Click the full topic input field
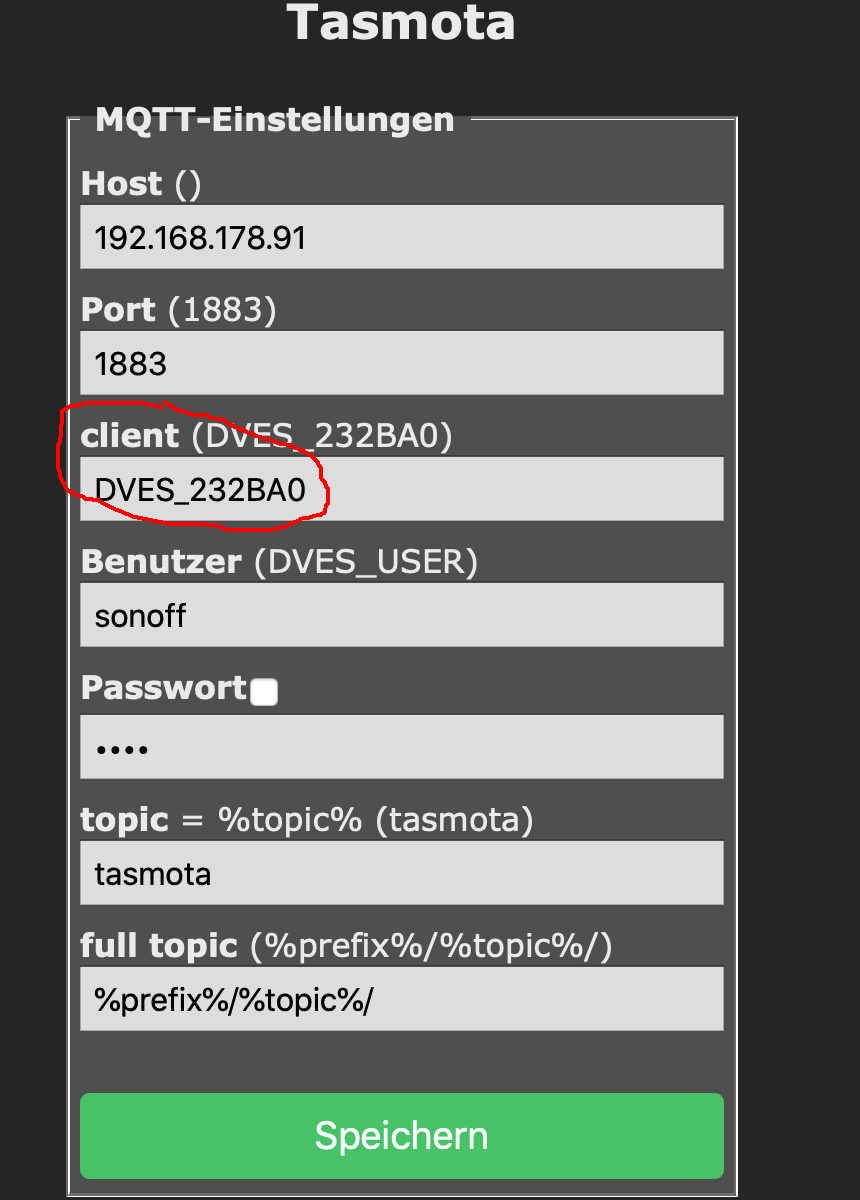This screenshot has height=1200, width=860. (x=401, y=999)
